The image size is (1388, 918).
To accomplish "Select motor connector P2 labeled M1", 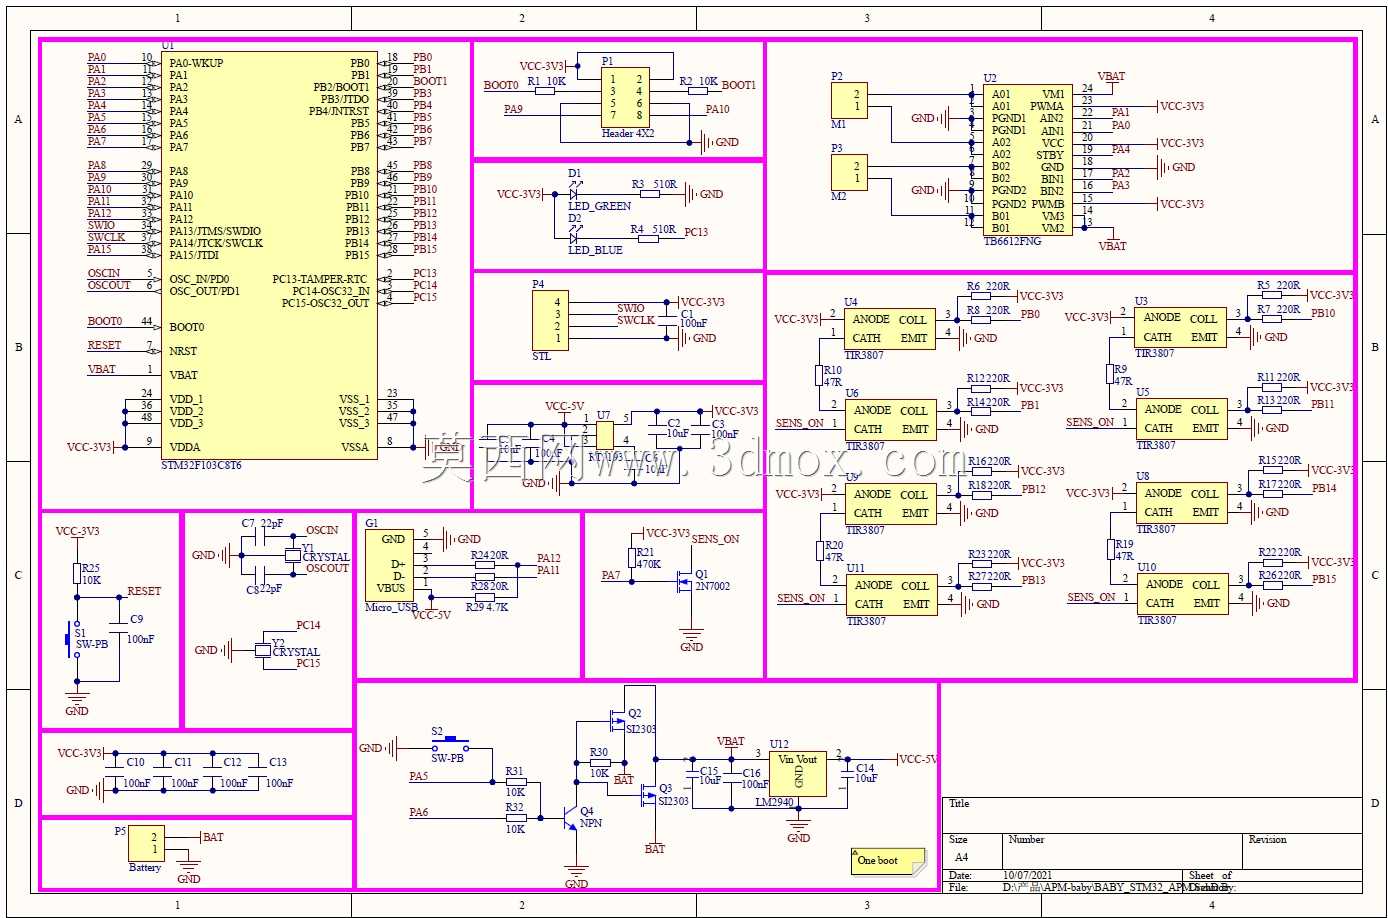I will (849, 100).
